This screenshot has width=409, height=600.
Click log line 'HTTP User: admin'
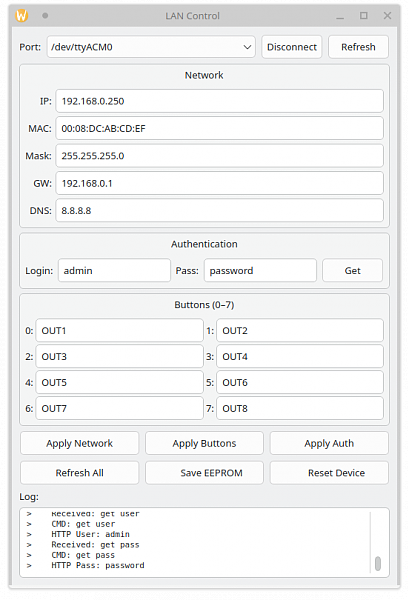[x=91, y=534]
